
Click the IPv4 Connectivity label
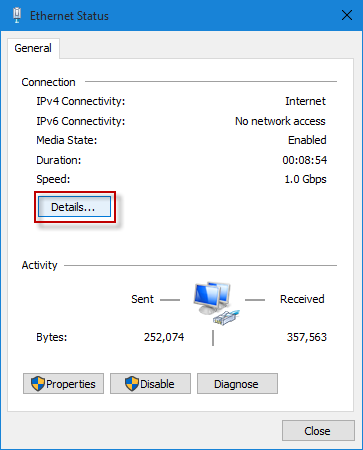pyautogui.click(x=81, y=101)
